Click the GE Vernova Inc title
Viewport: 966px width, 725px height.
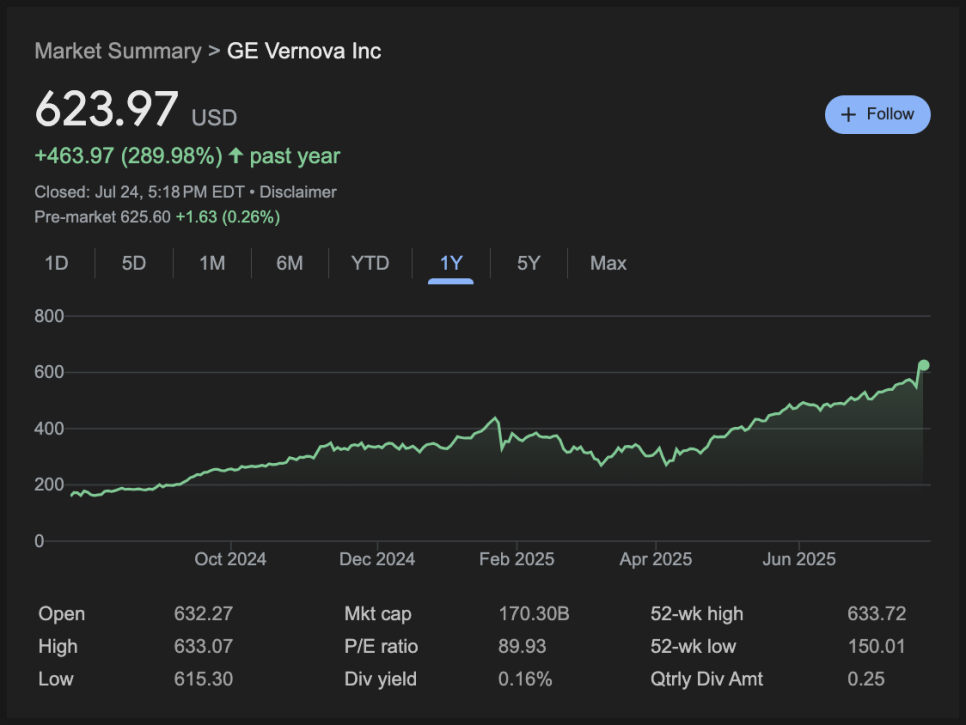tap(304, 51)
